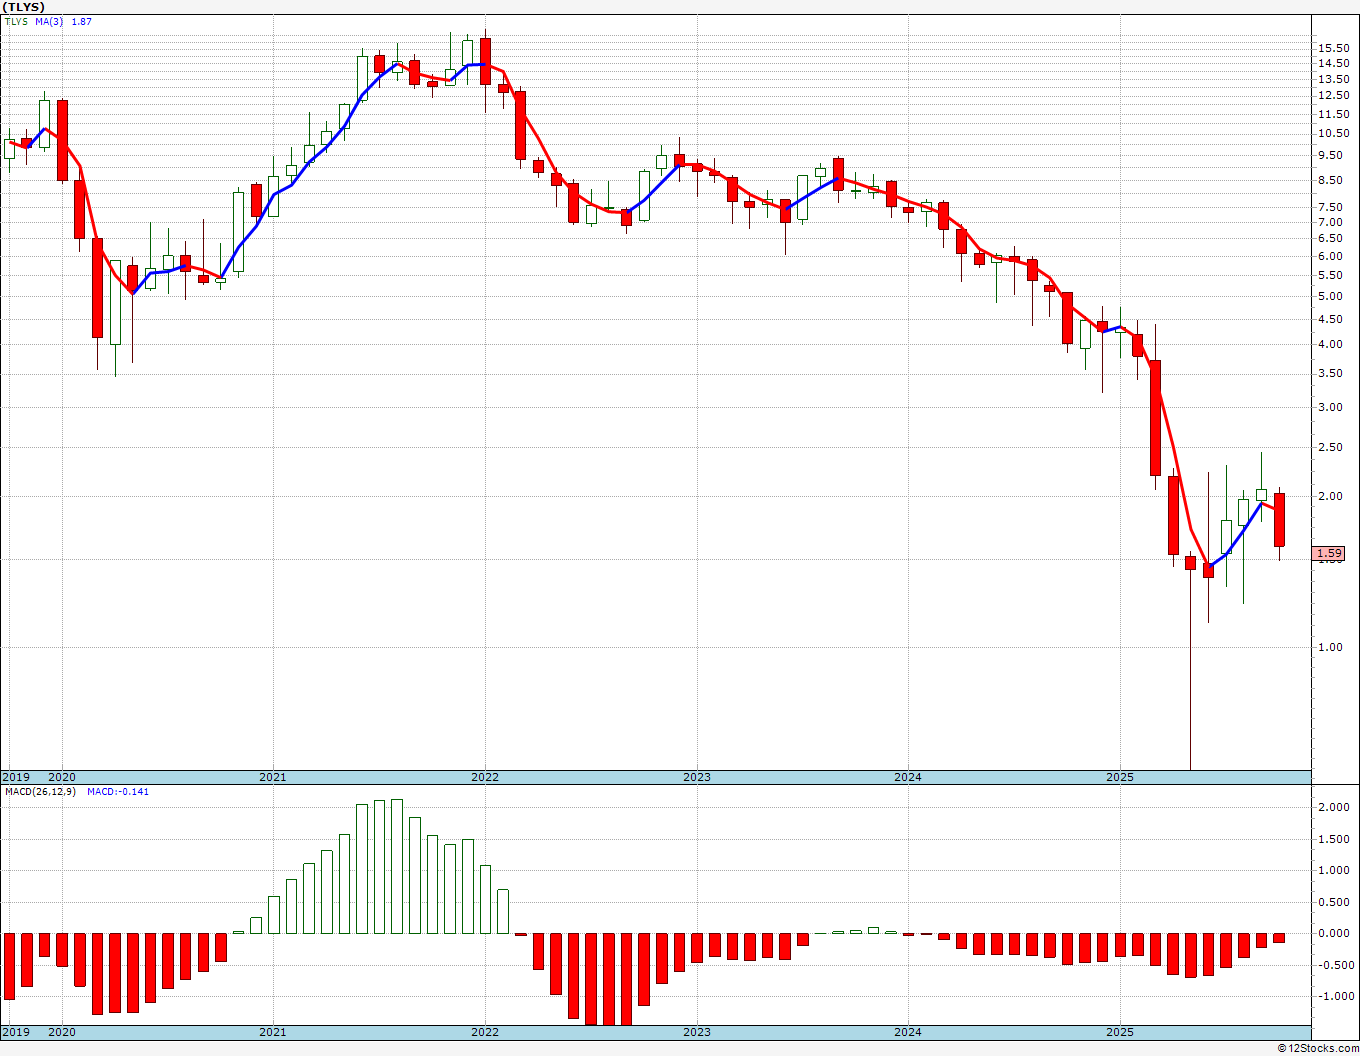Click 2020 on the MACD panel time axis
Image resolution: width=1360 pixels, height=1056 pixels.
click(62, 1032)
